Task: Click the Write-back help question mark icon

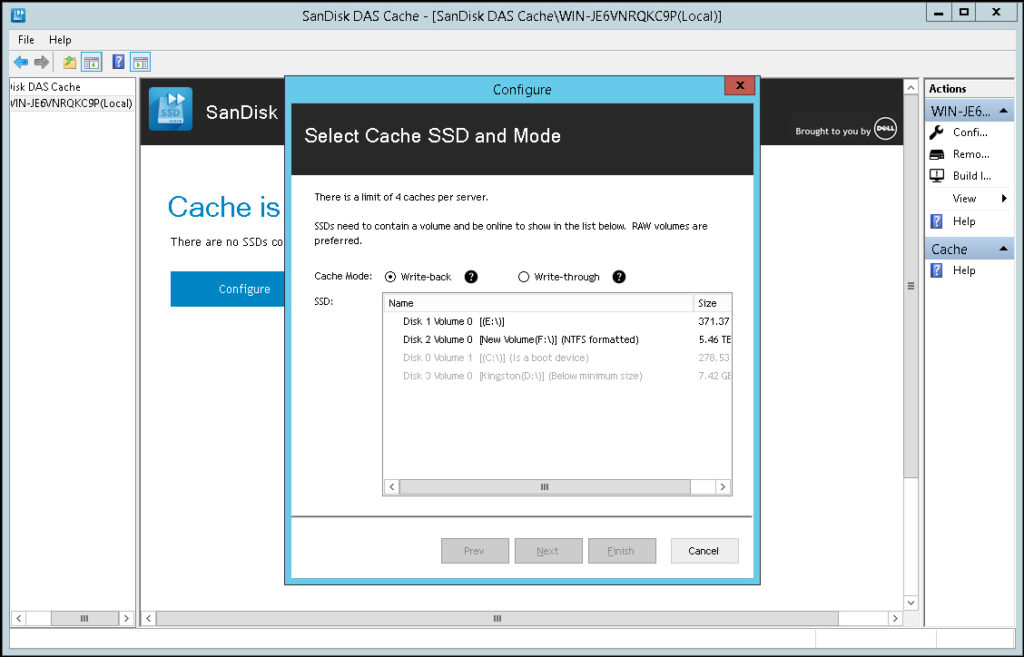Action: tap(471, 277)
